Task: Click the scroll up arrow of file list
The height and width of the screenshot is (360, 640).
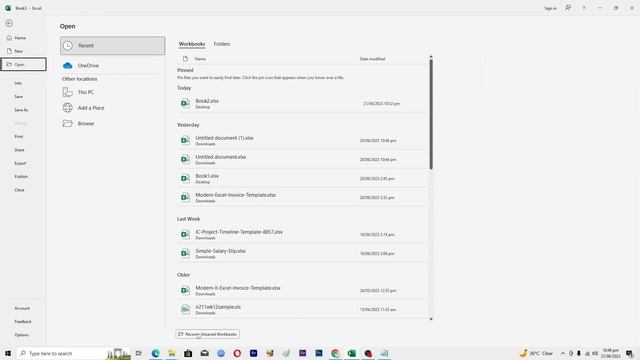Action: pyautogui.click(x=431, y=56)
